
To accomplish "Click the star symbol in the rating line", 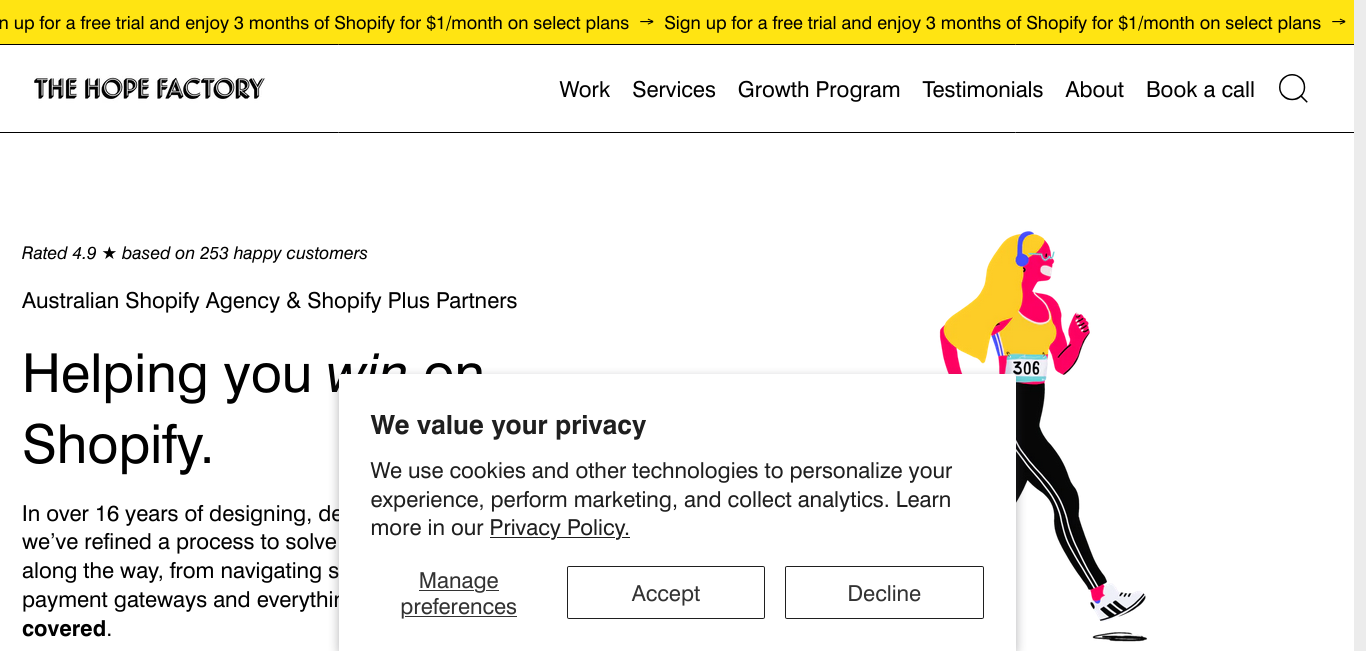I will pos(109,253).
